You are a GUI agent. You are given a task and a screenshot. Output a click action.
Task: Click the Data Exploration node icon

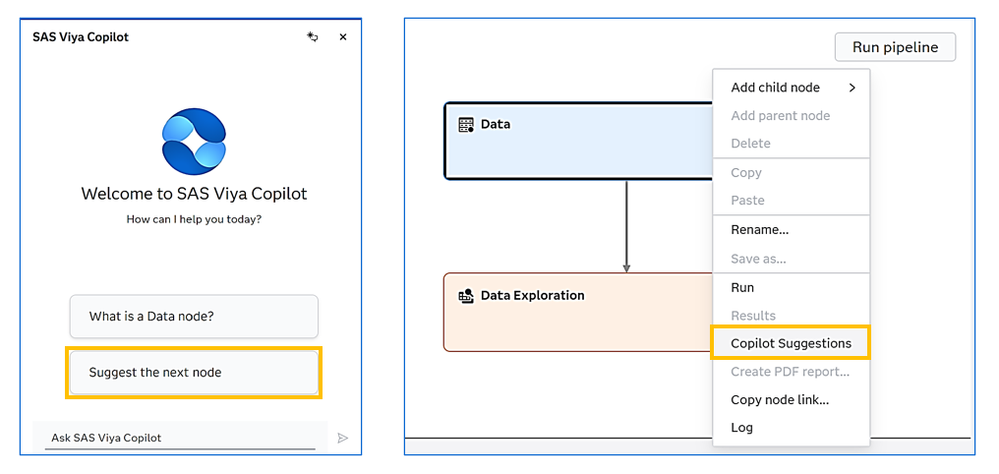pos(466,296)
